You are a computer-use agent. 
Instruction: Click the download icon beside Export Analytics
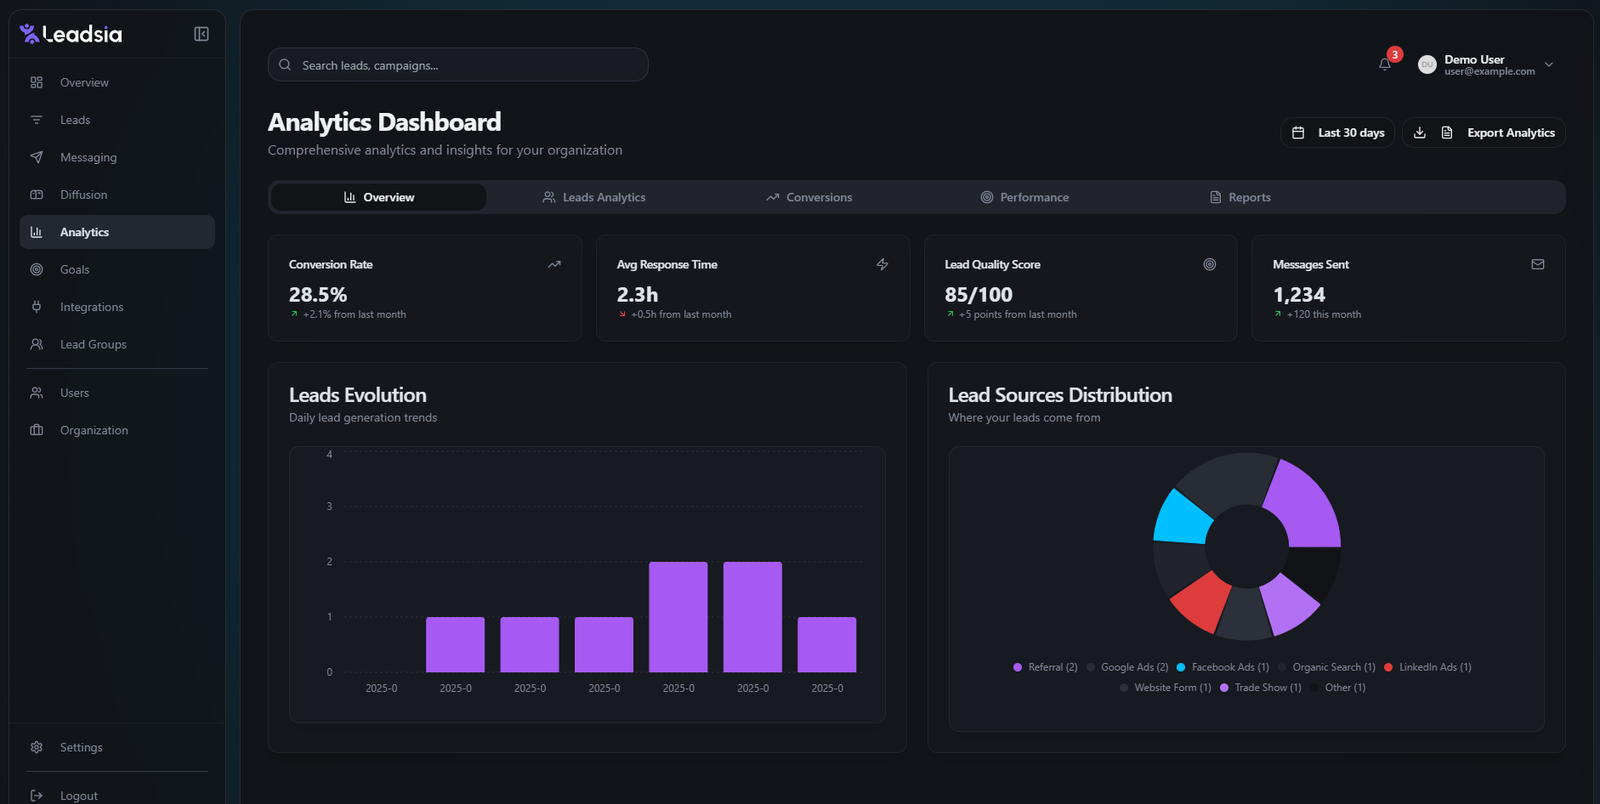pyautogui.click(x=1419, y=132)
